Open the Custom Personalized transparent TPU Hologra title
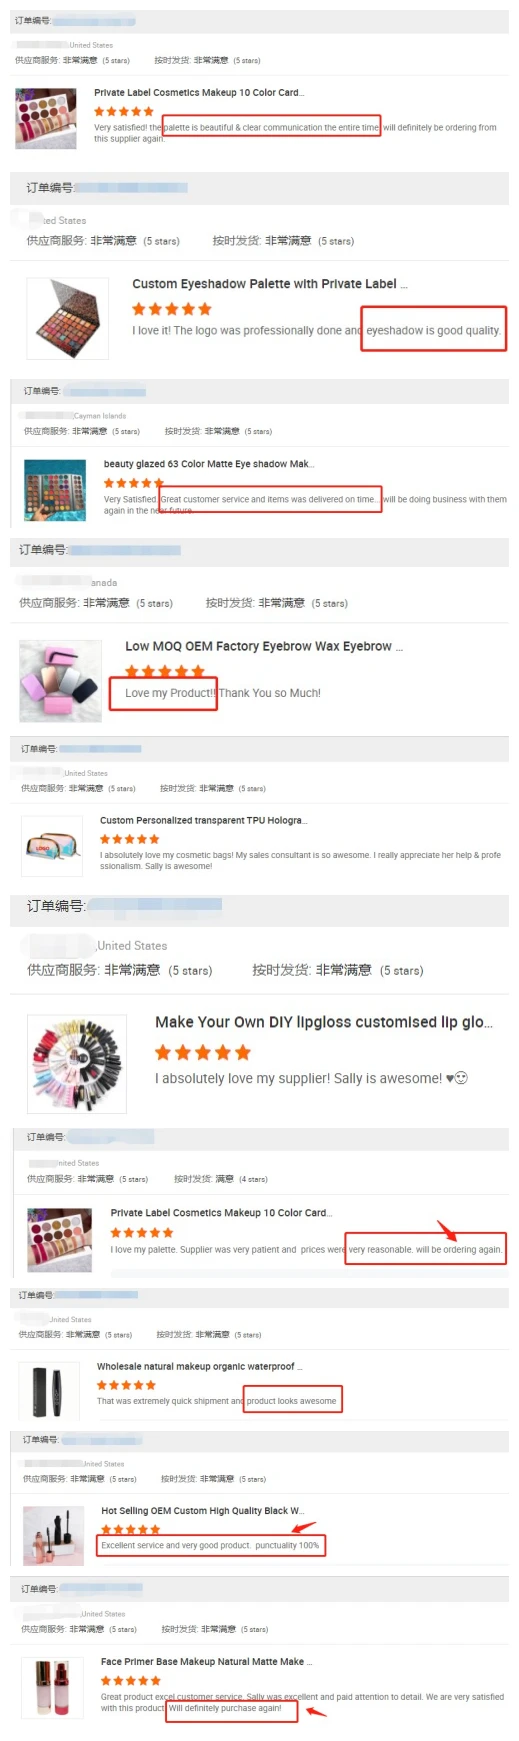519x1741 pixels. 204,820
